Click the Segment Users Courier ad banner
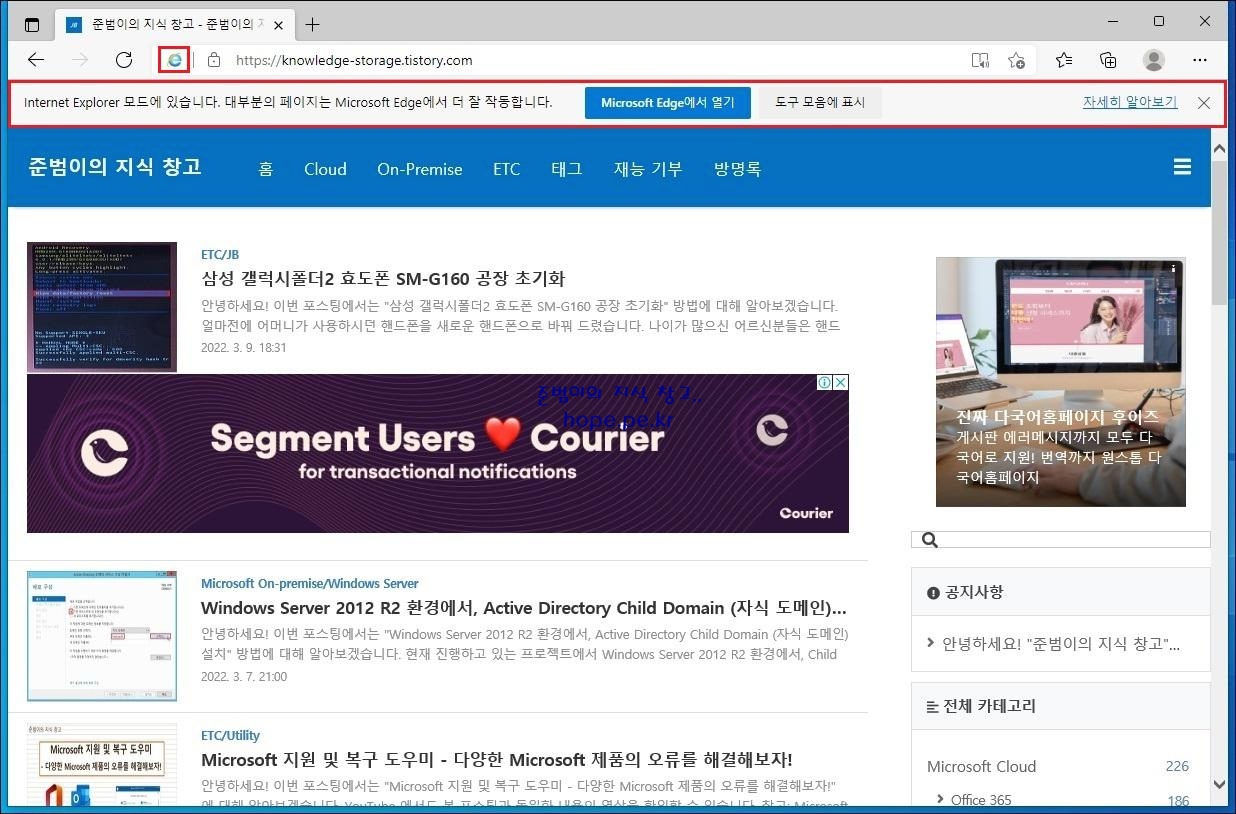Image resolution: width=1236 pixels, height=814 pixels. click(x=438, y=454)
